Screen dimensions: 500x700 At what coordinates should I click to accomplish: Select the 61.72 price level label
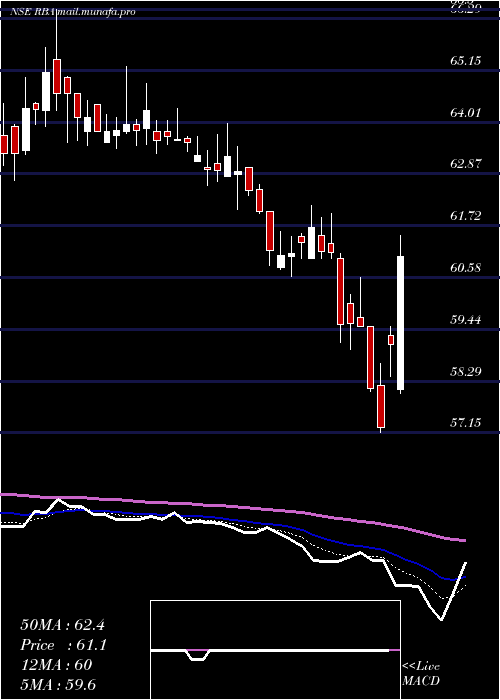click(x=466, y=216)
